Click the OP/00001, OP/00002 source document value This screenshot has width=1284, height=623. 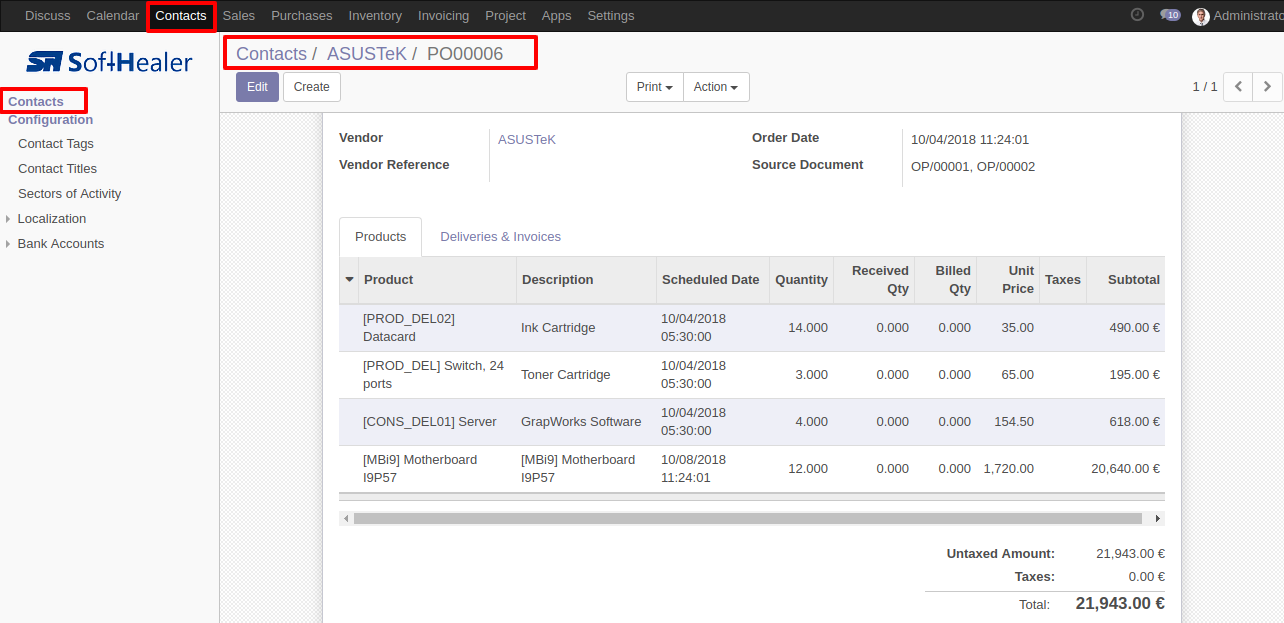973,167
